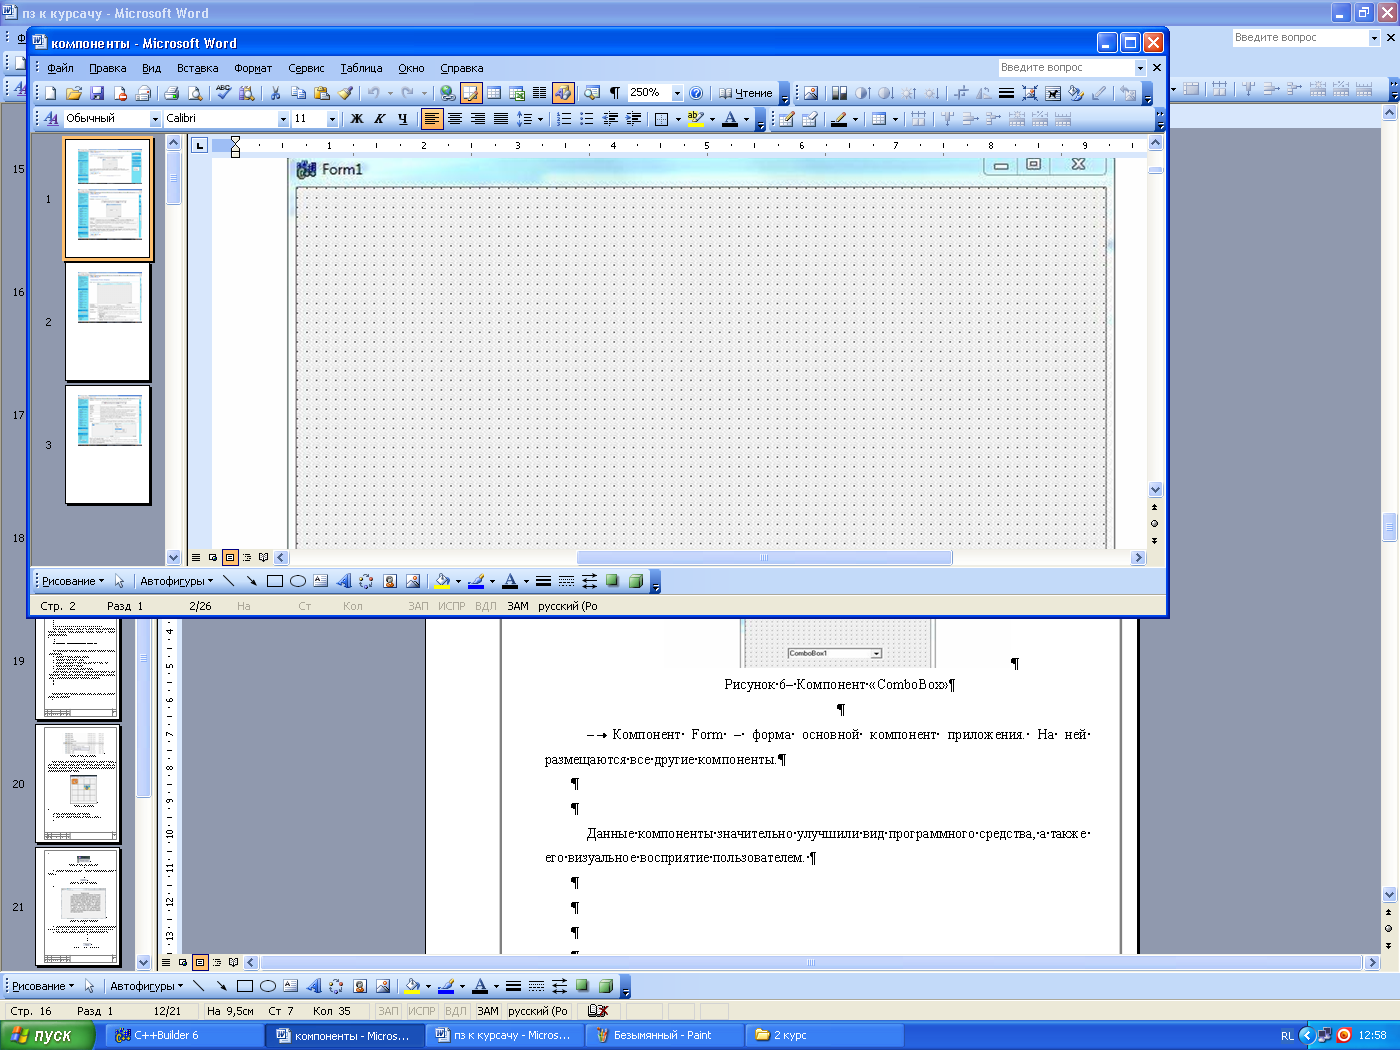
Task: Expand the Рисование menu in front window
Action: tap(72, 581)
